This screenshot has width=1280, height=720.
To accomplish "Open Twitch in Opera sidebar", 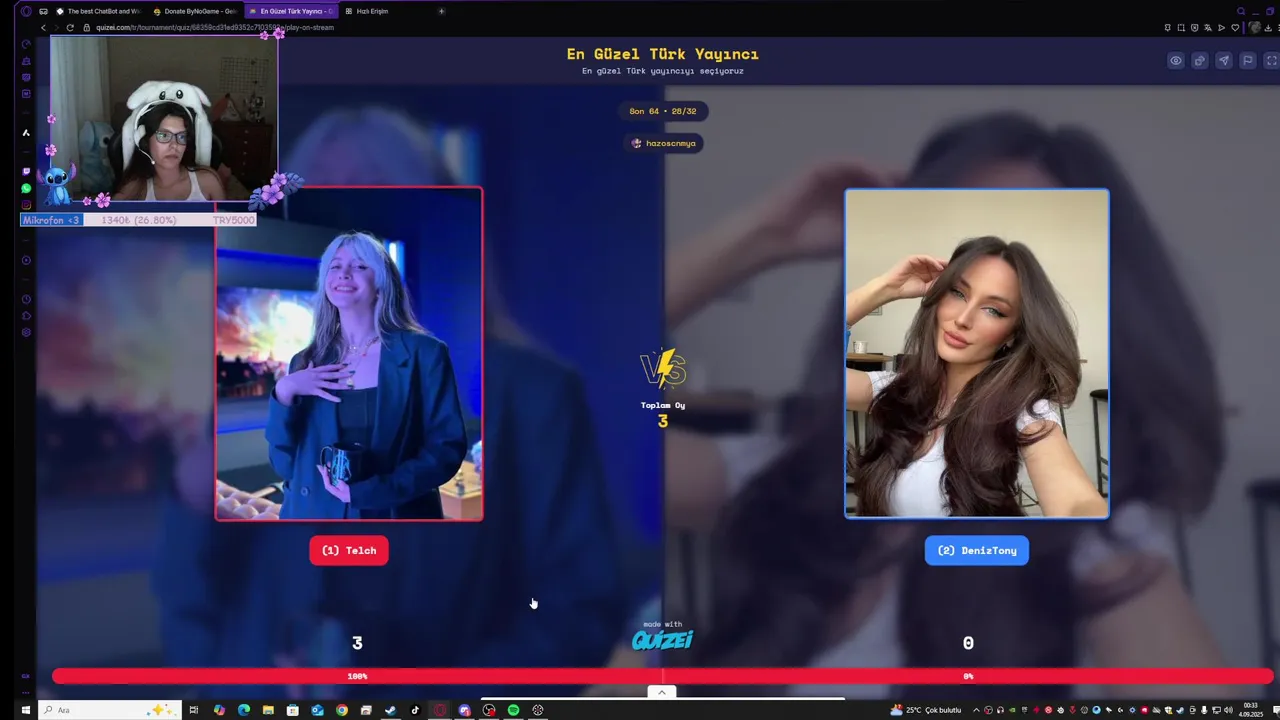I will point(26,171).
